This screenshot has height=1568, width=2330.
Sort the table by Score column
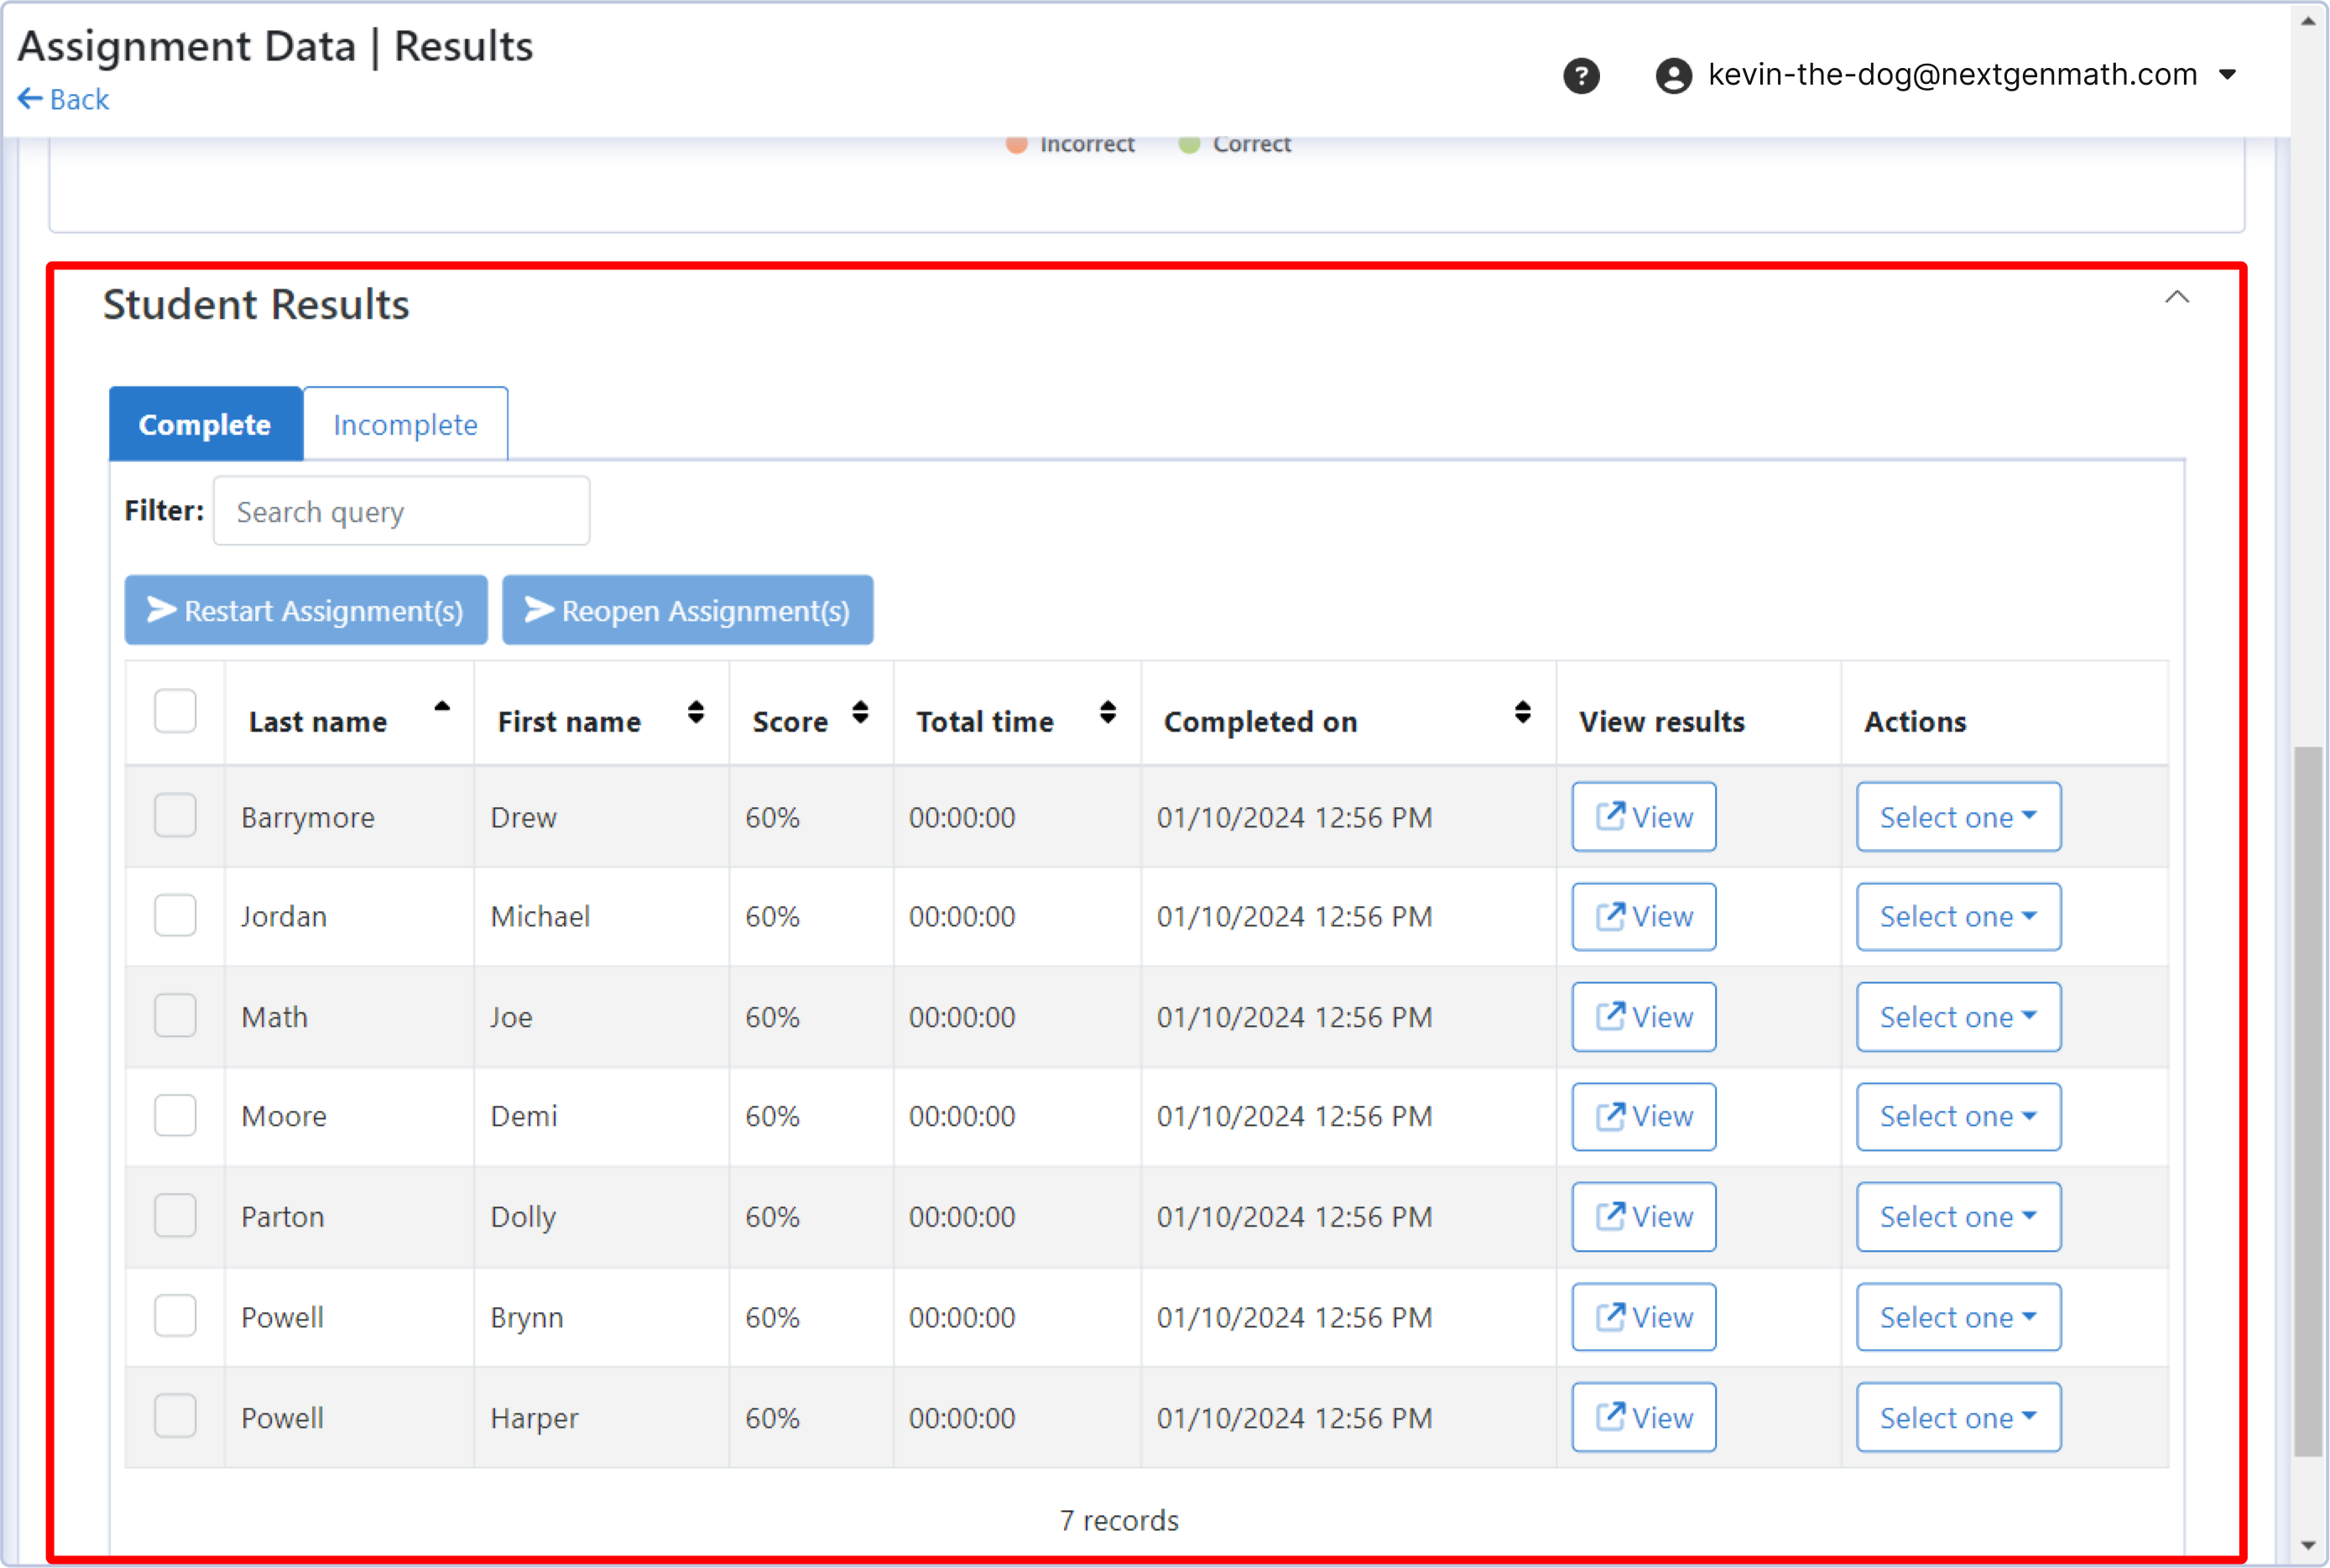[x=861, y=713]
